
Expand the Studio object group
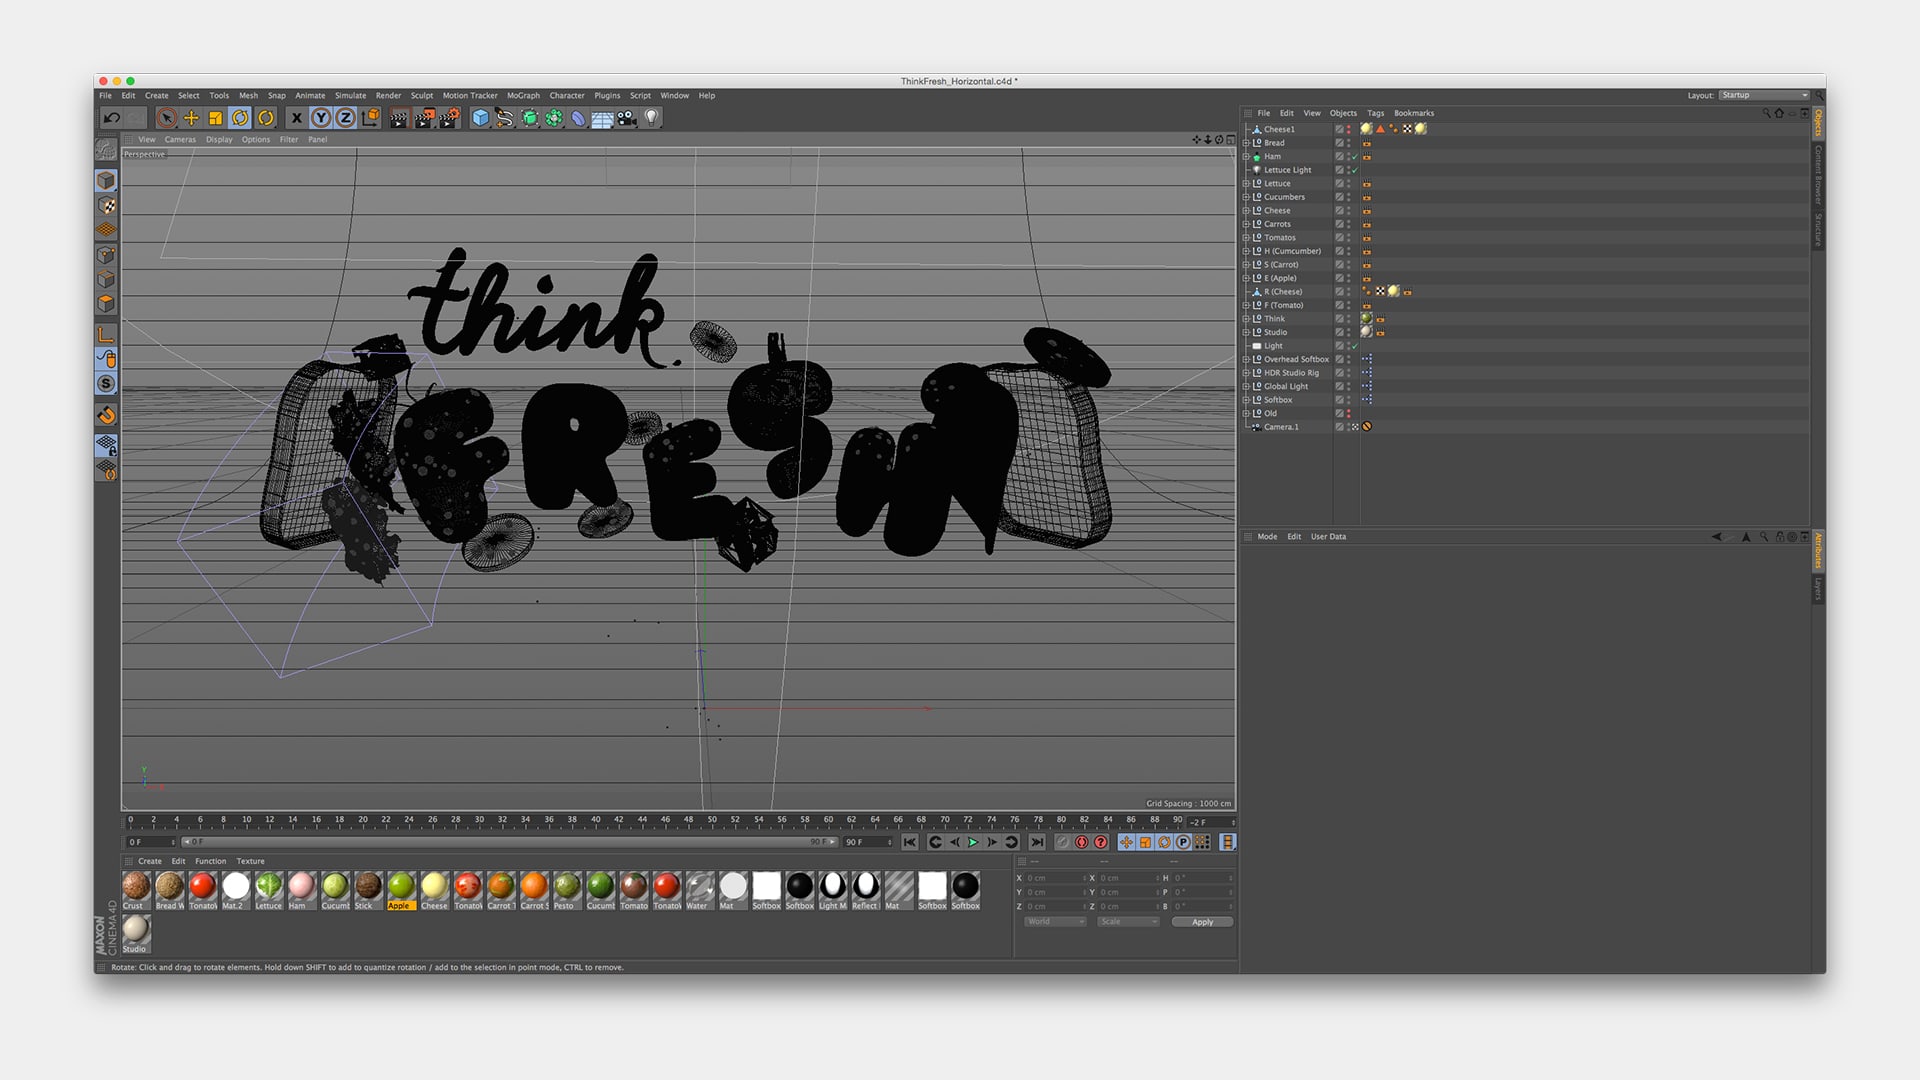[1246, 332]
